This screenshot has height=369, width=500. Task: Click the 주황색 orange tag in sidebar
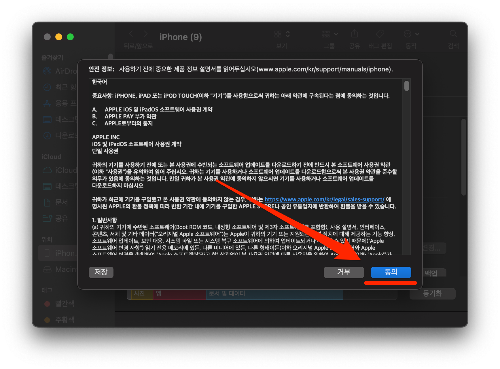60,320
